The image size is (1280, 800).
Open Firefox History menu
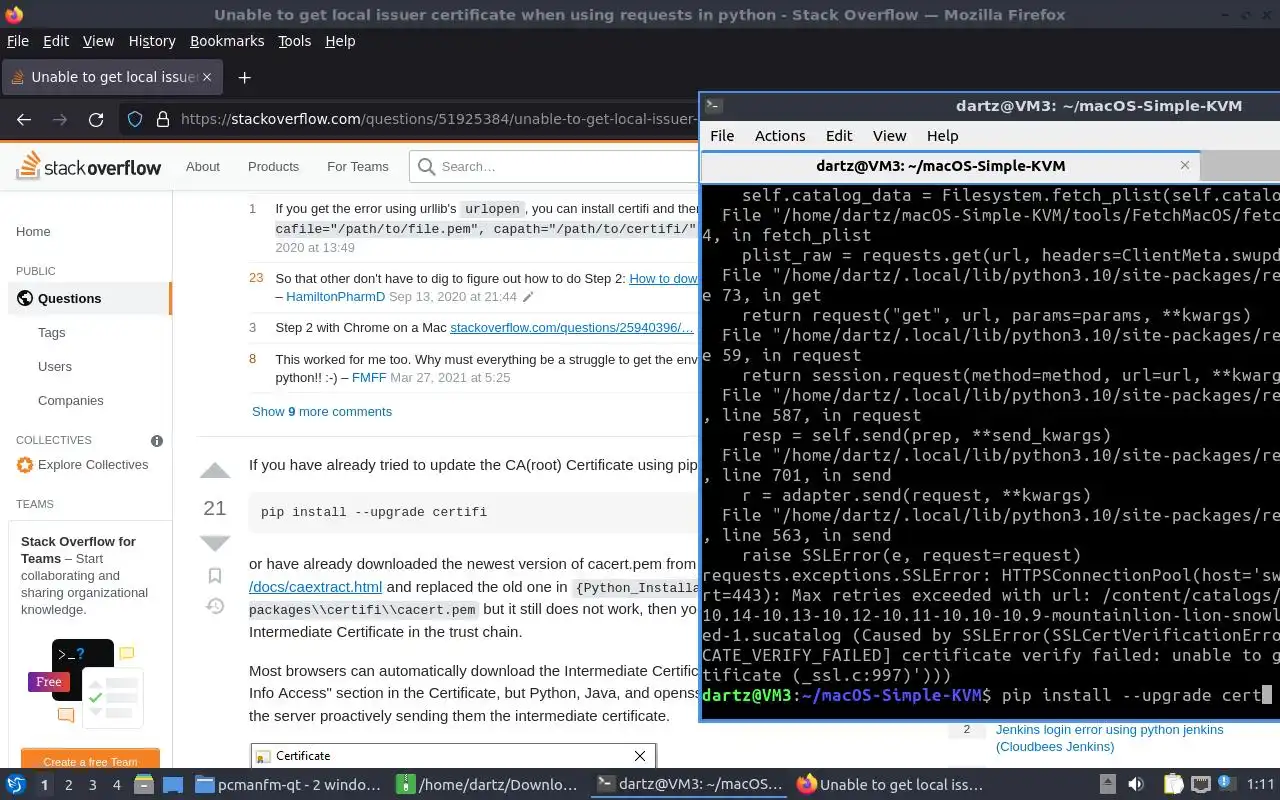(152, 41)
